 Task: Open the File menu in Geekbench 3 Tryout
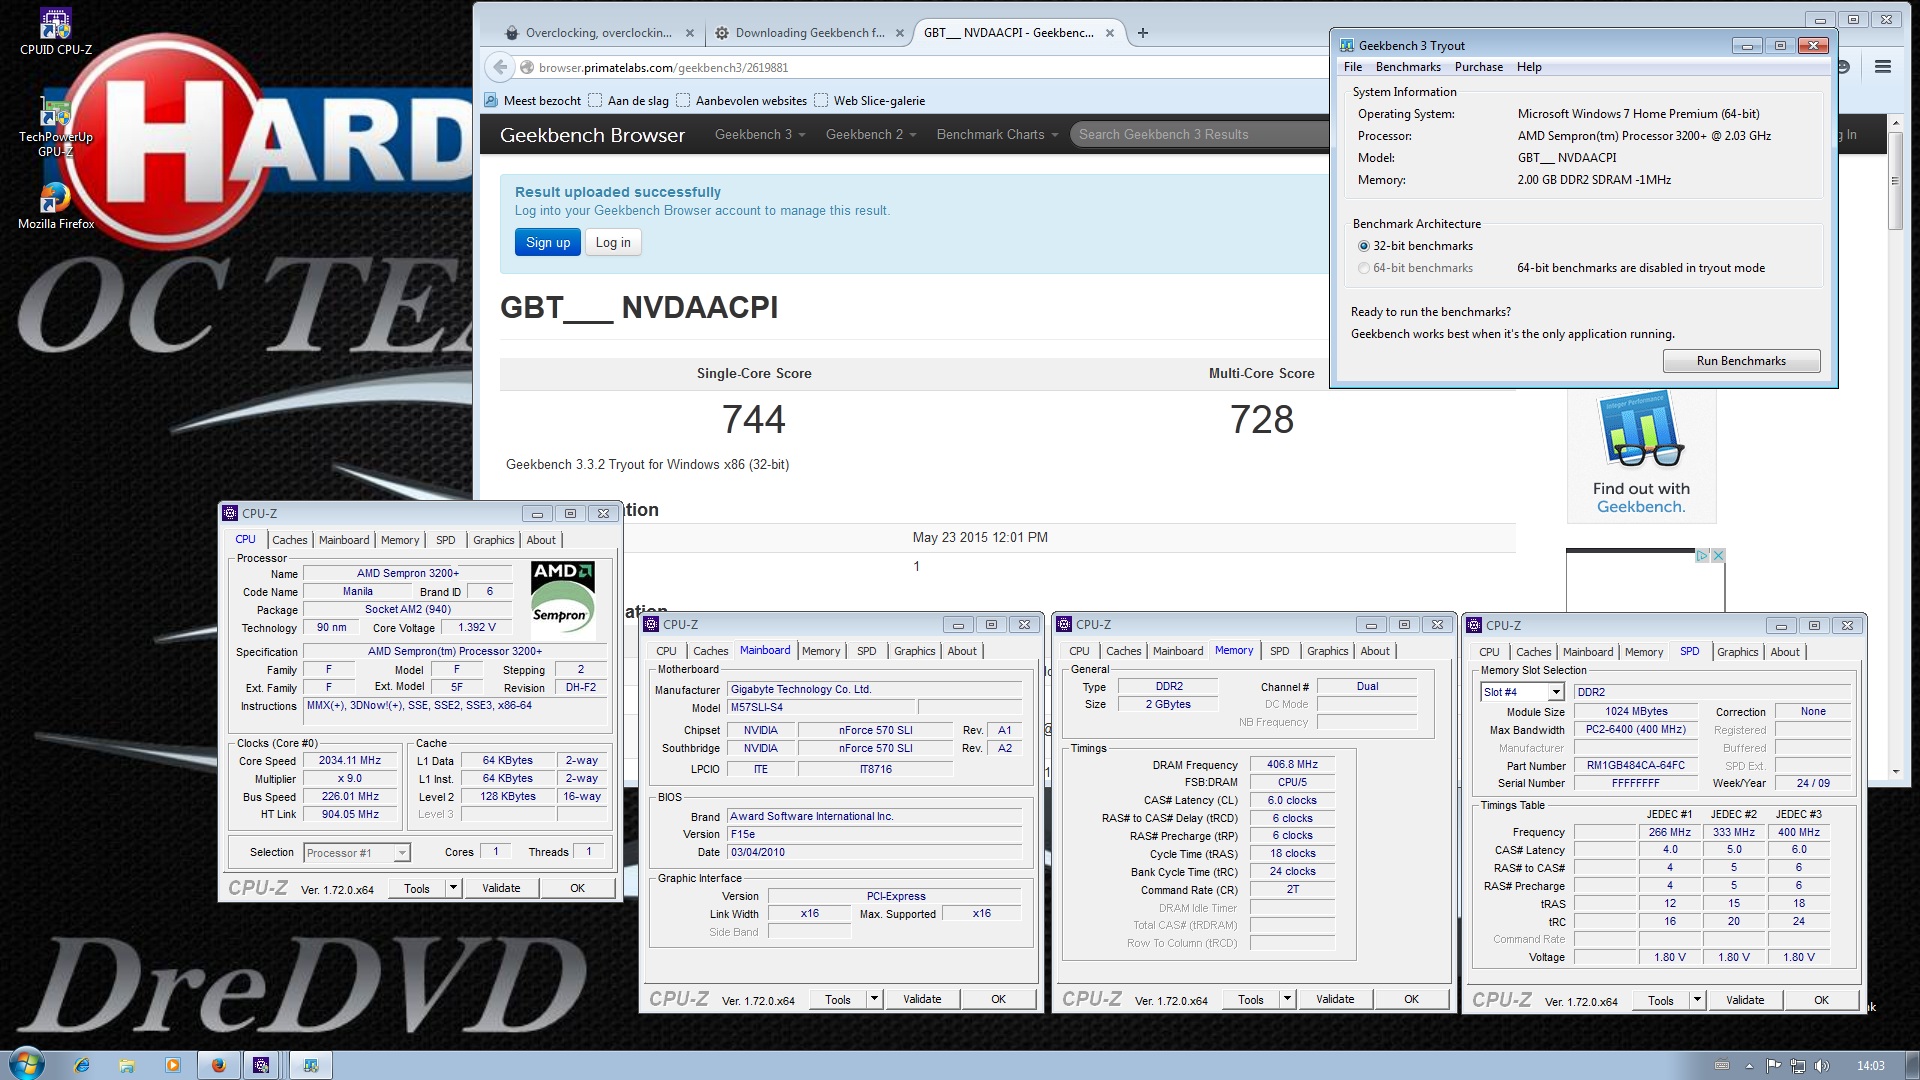click(1353, 67)
